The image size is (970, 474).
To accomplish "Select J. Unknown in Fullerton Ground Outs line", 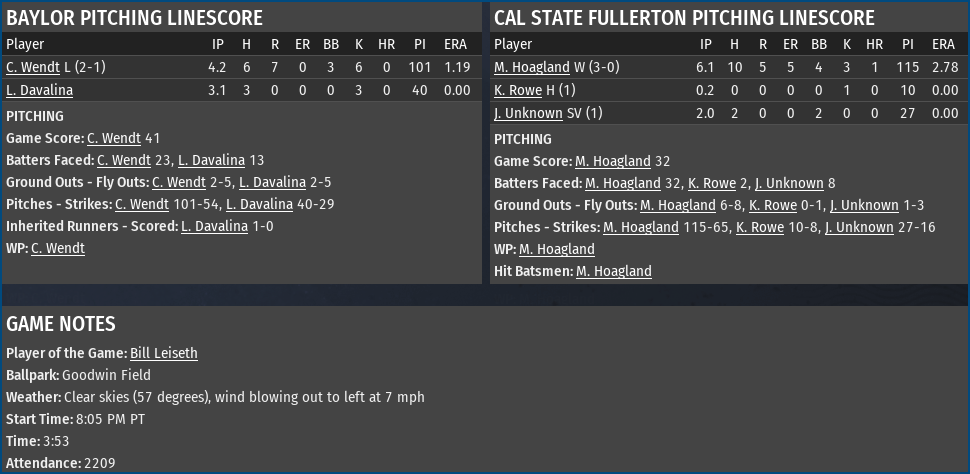I will click(x=864, y=205).
